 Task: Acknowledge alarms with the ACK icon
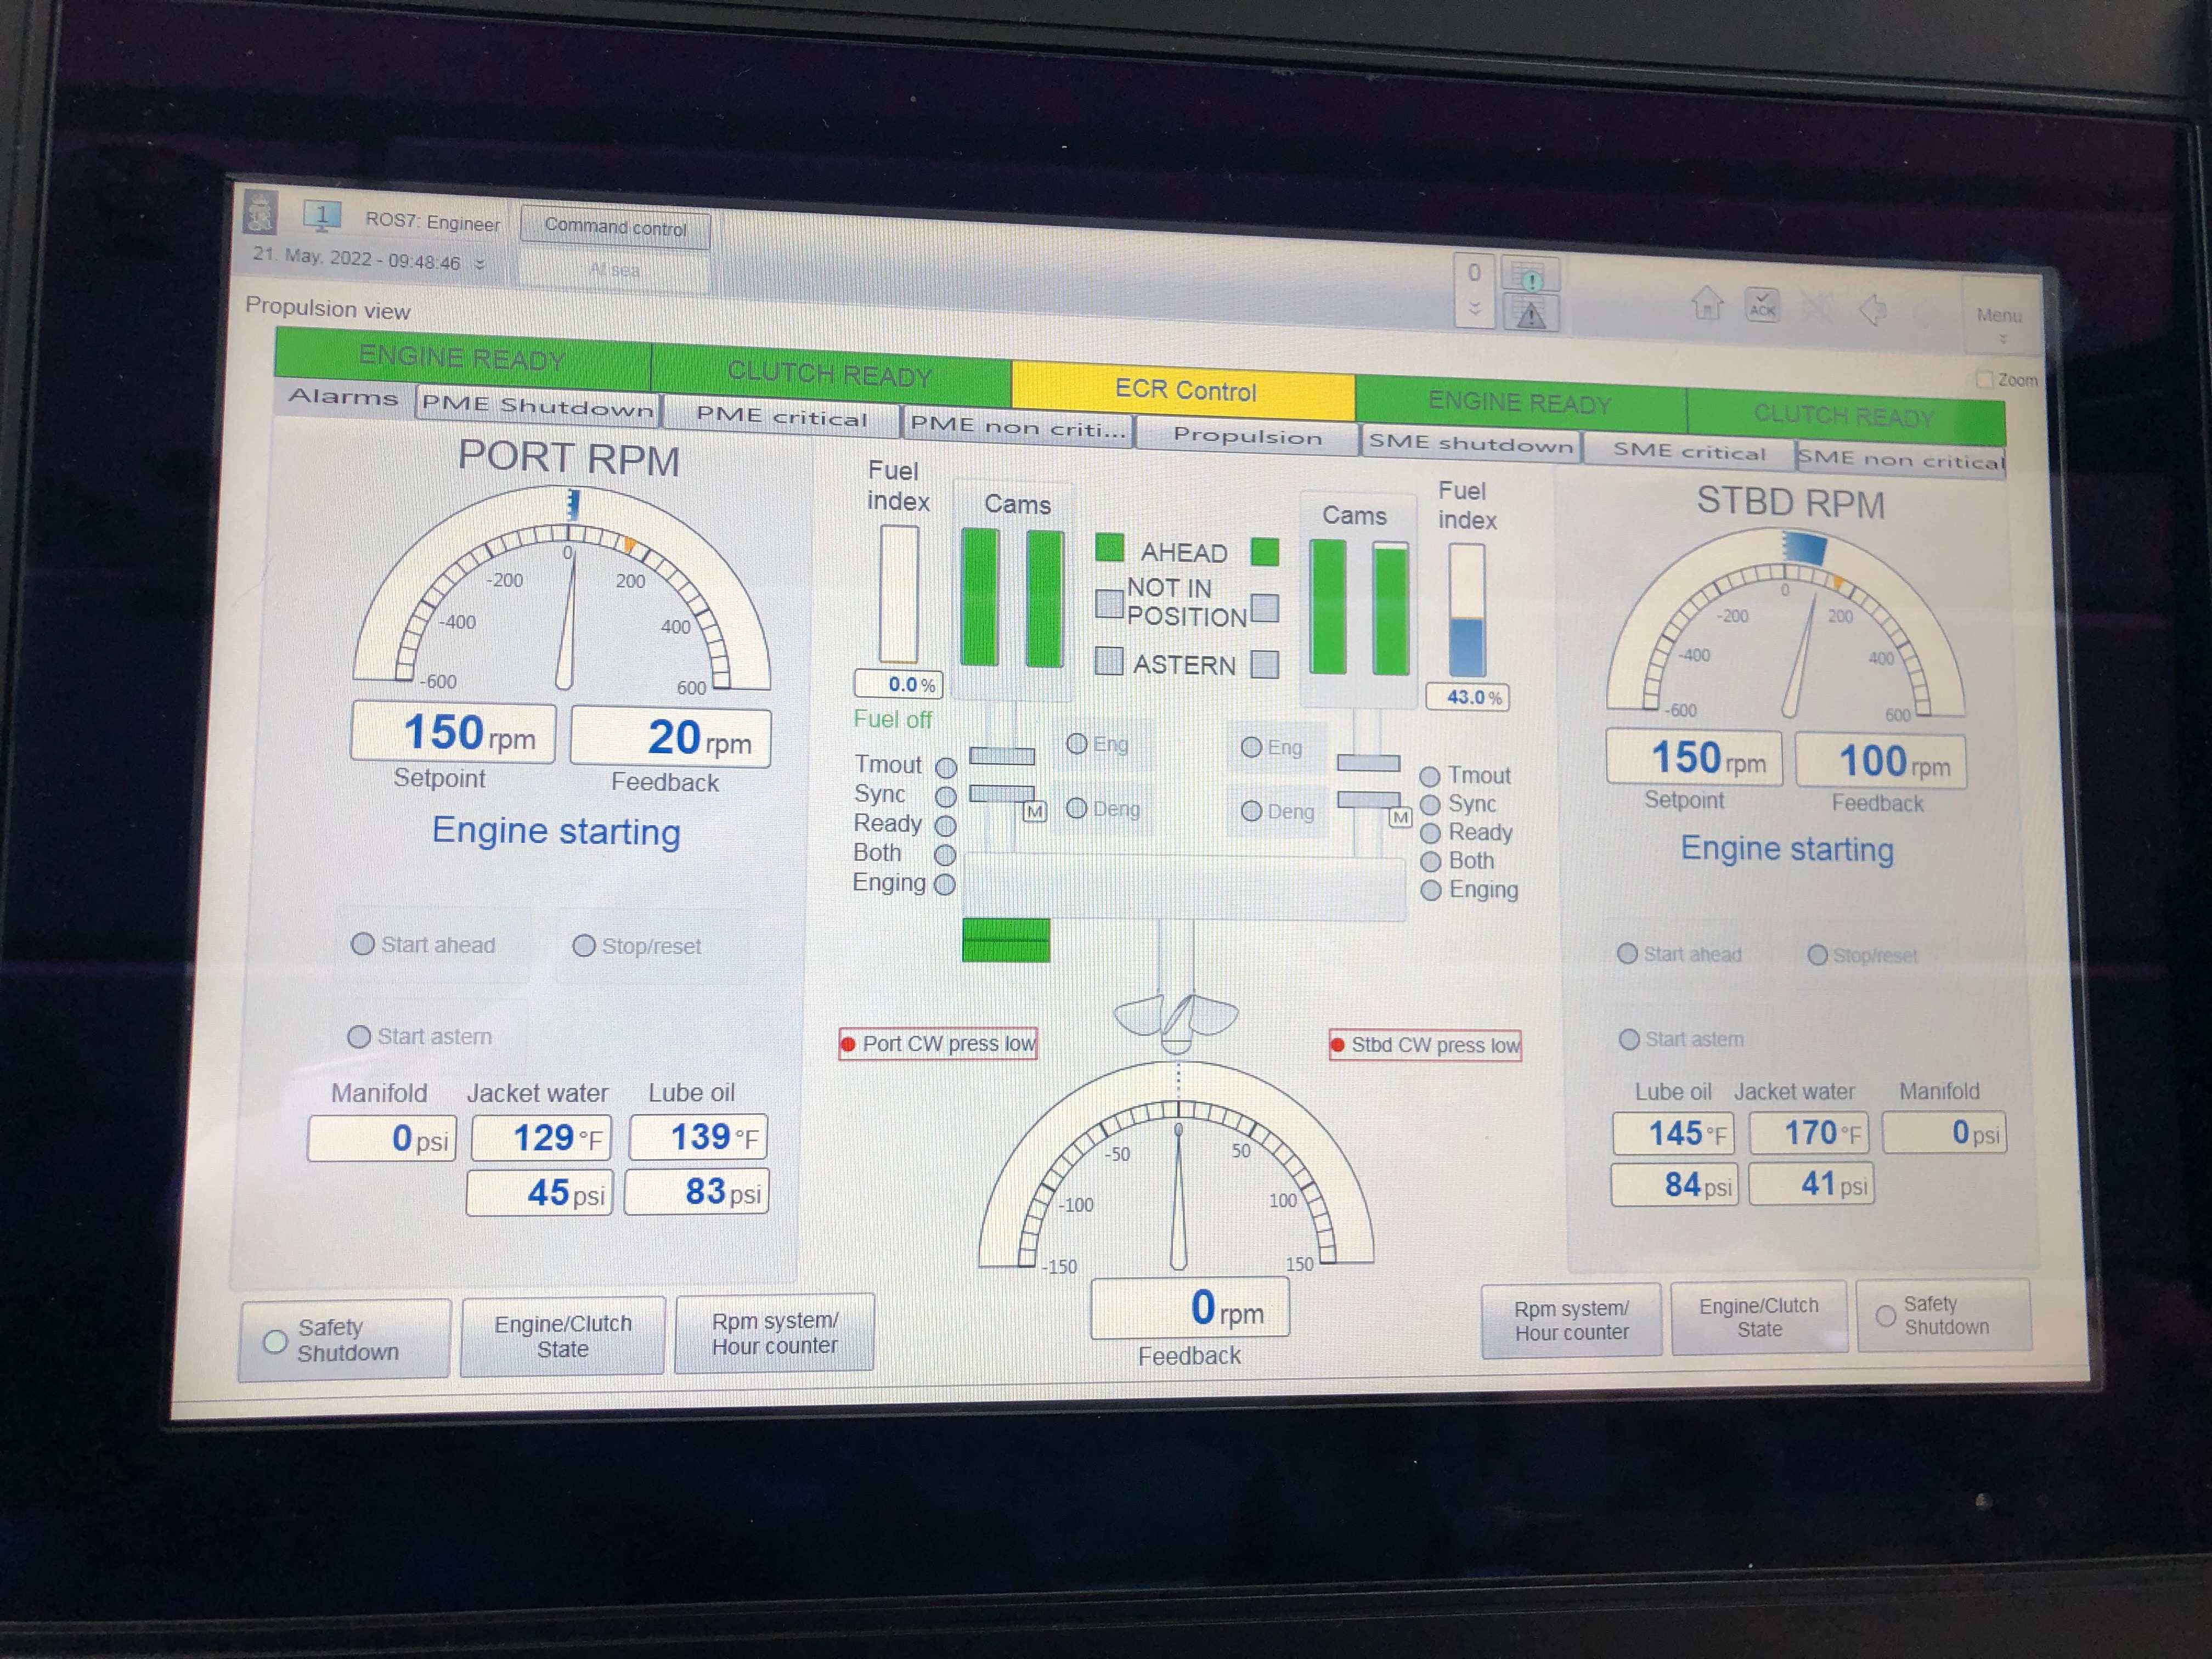pyautogui.click(x=1762, y=305)
